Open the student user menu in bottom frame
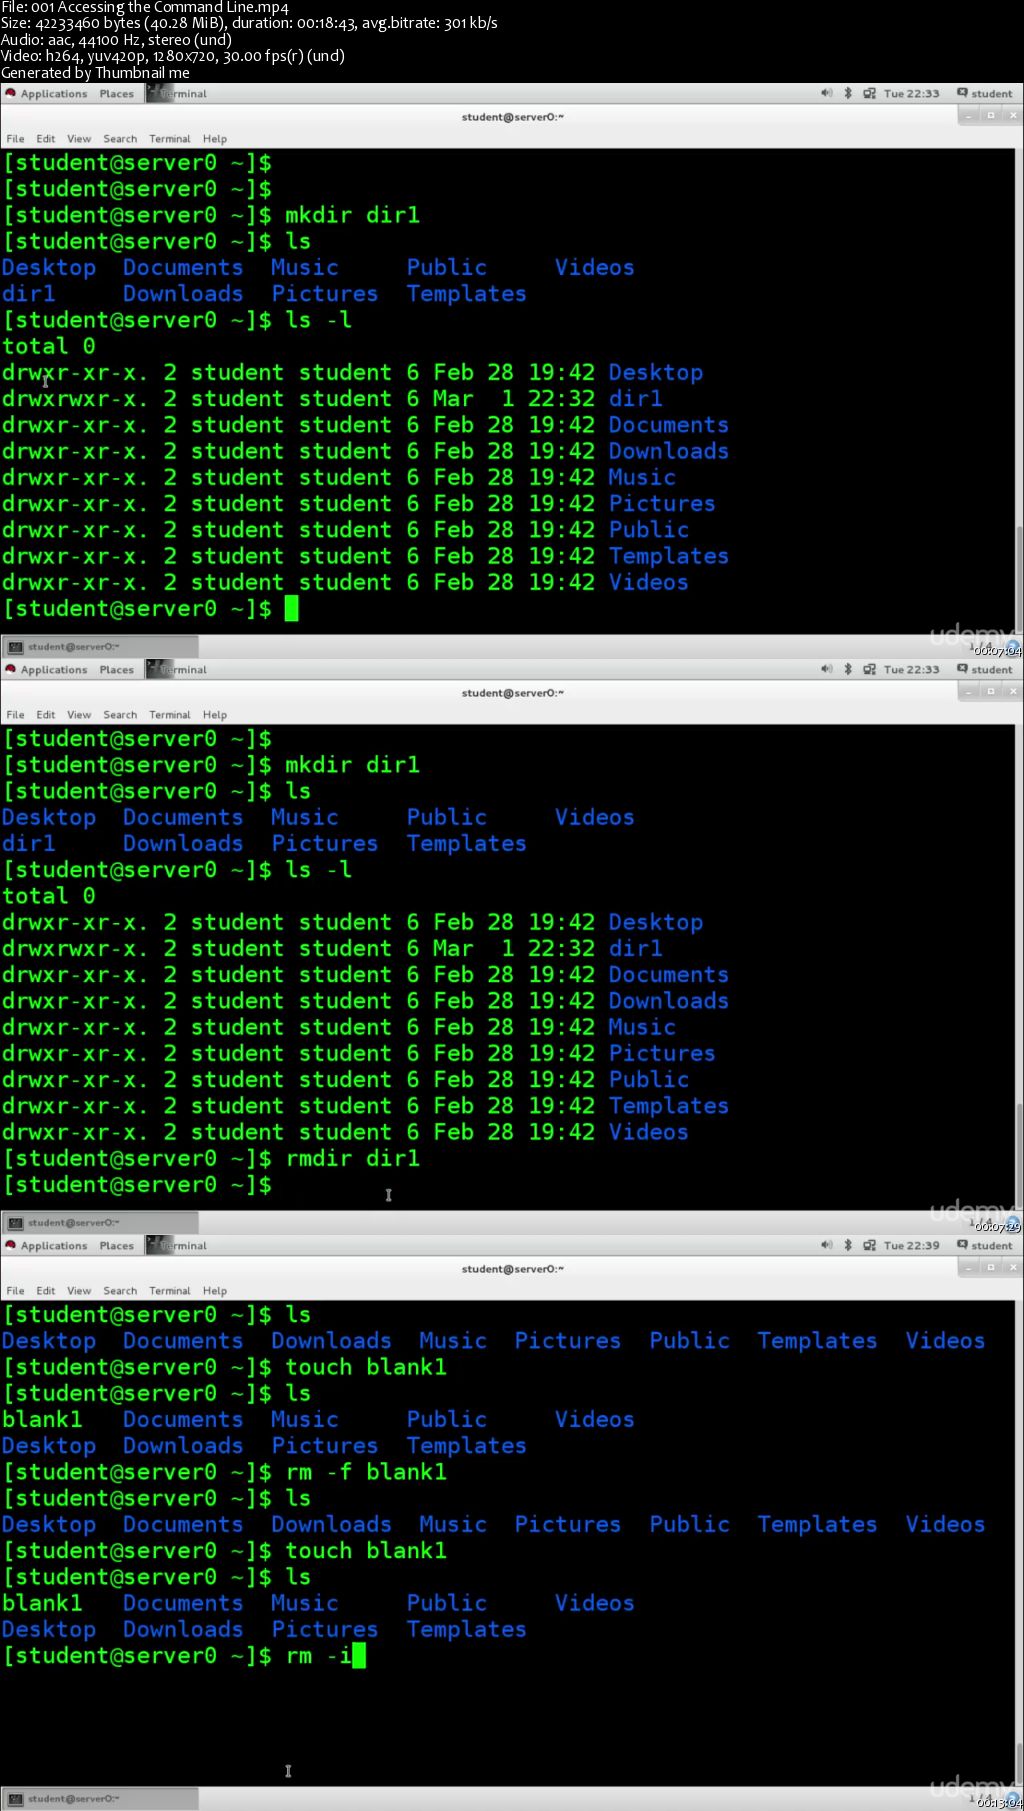Image resolution: width=1024 pixels, height=1811 pixels. (985, 1245)
